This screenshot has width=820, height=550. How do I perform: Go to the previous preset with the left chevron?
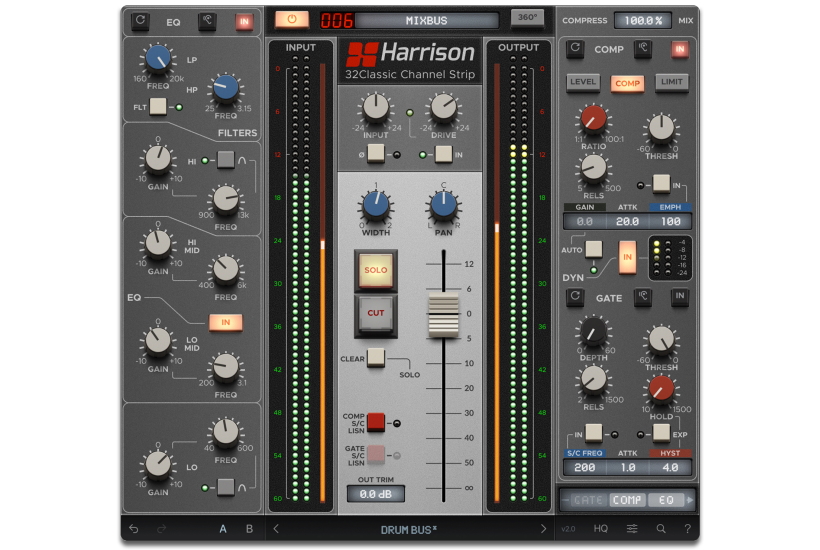276,529
